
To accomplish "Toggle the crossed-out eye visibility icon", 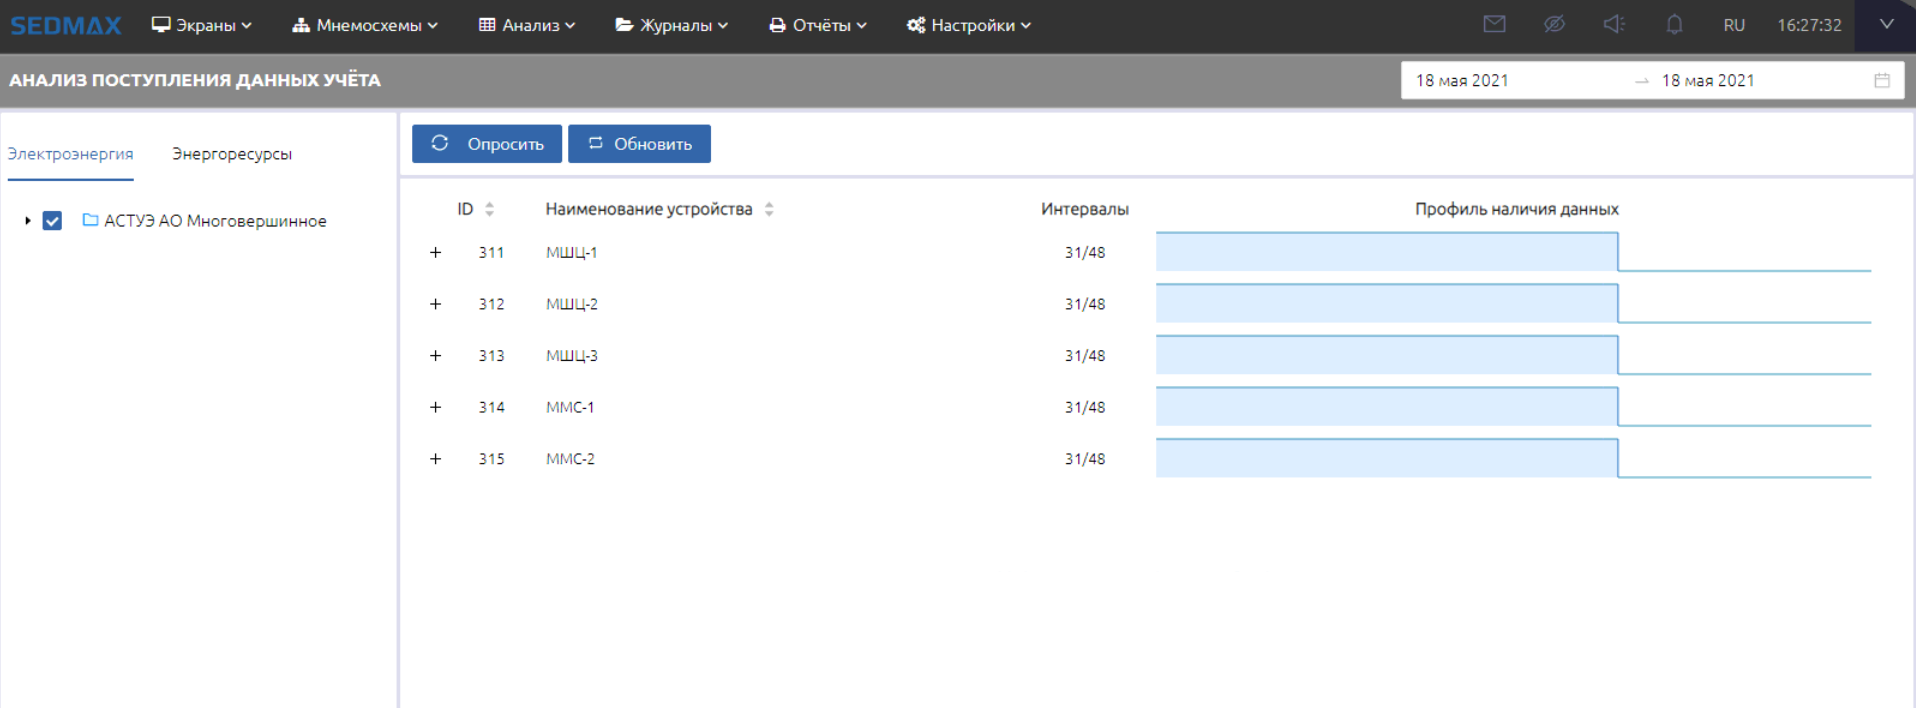I will tap(1554, 25).
